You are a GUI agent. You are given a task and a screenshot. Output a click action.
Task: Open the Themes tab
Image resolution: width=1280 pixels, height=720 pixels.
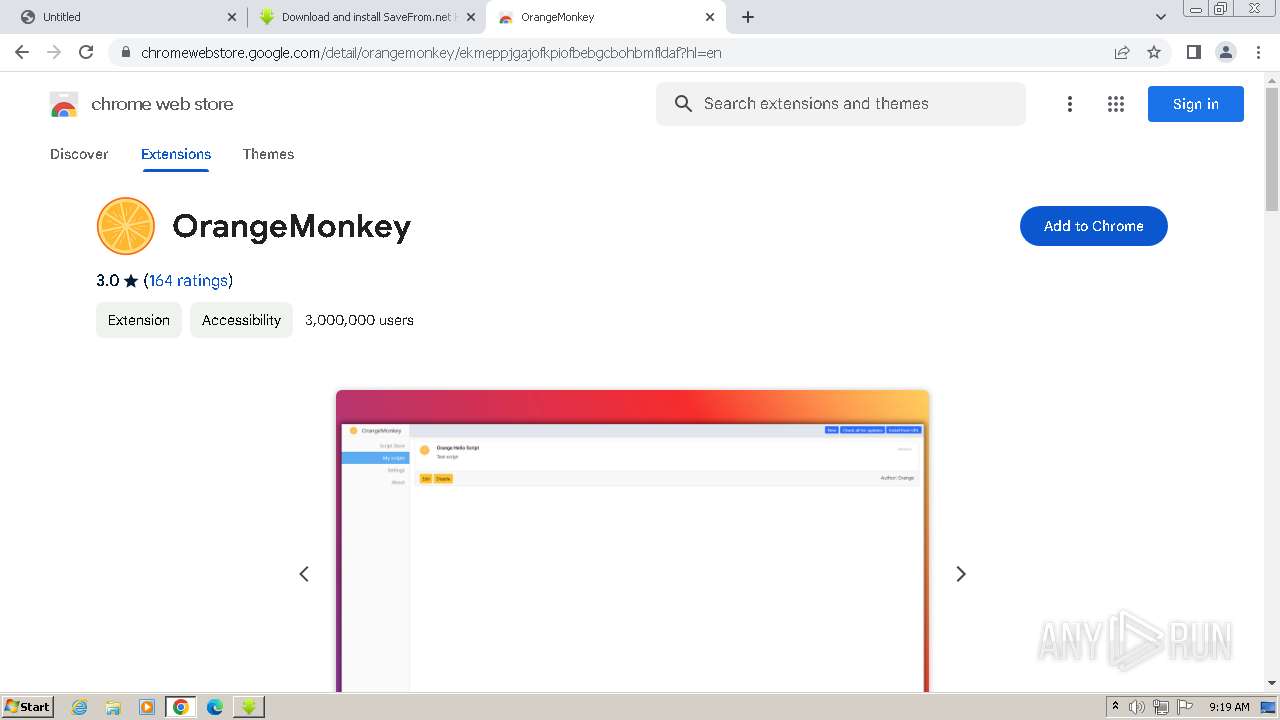pyautogui.click(x=268, y=154)
